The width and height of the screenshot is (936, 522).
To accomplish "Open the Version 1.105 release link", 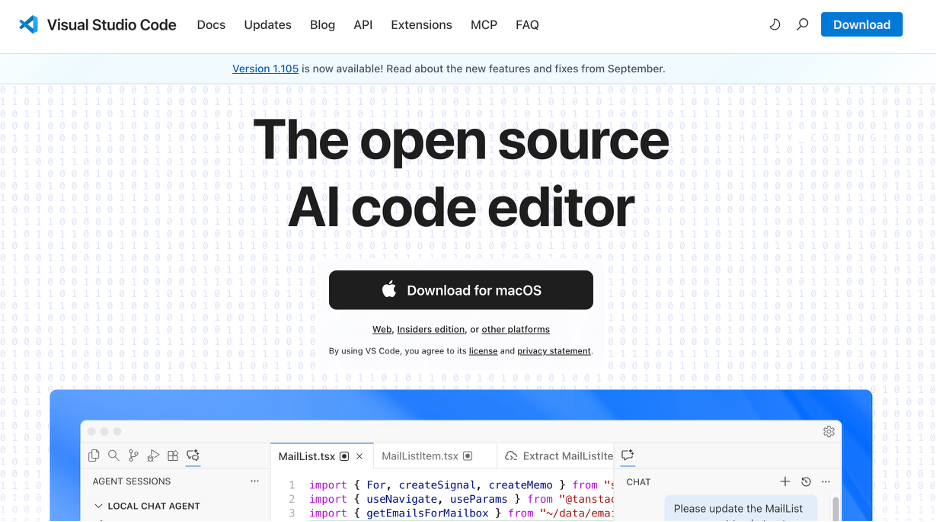I will 265,69.
